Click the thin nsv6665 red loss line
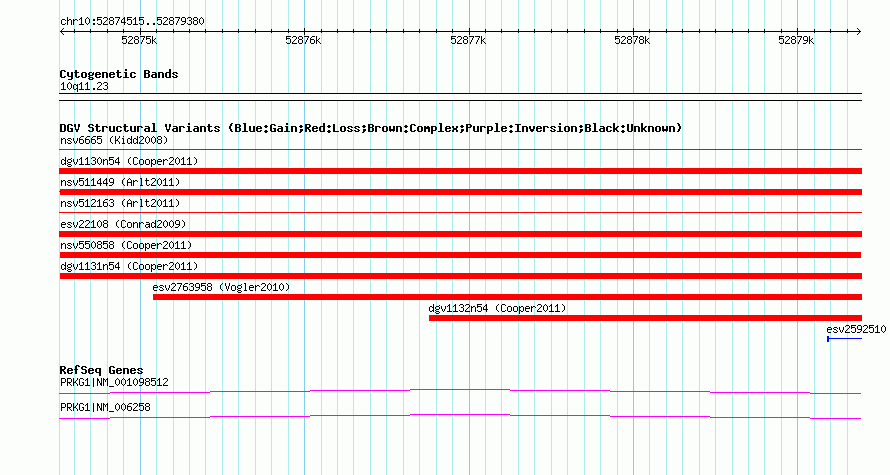The height and width of the screenshot is (475, 890). click(460, 150)
